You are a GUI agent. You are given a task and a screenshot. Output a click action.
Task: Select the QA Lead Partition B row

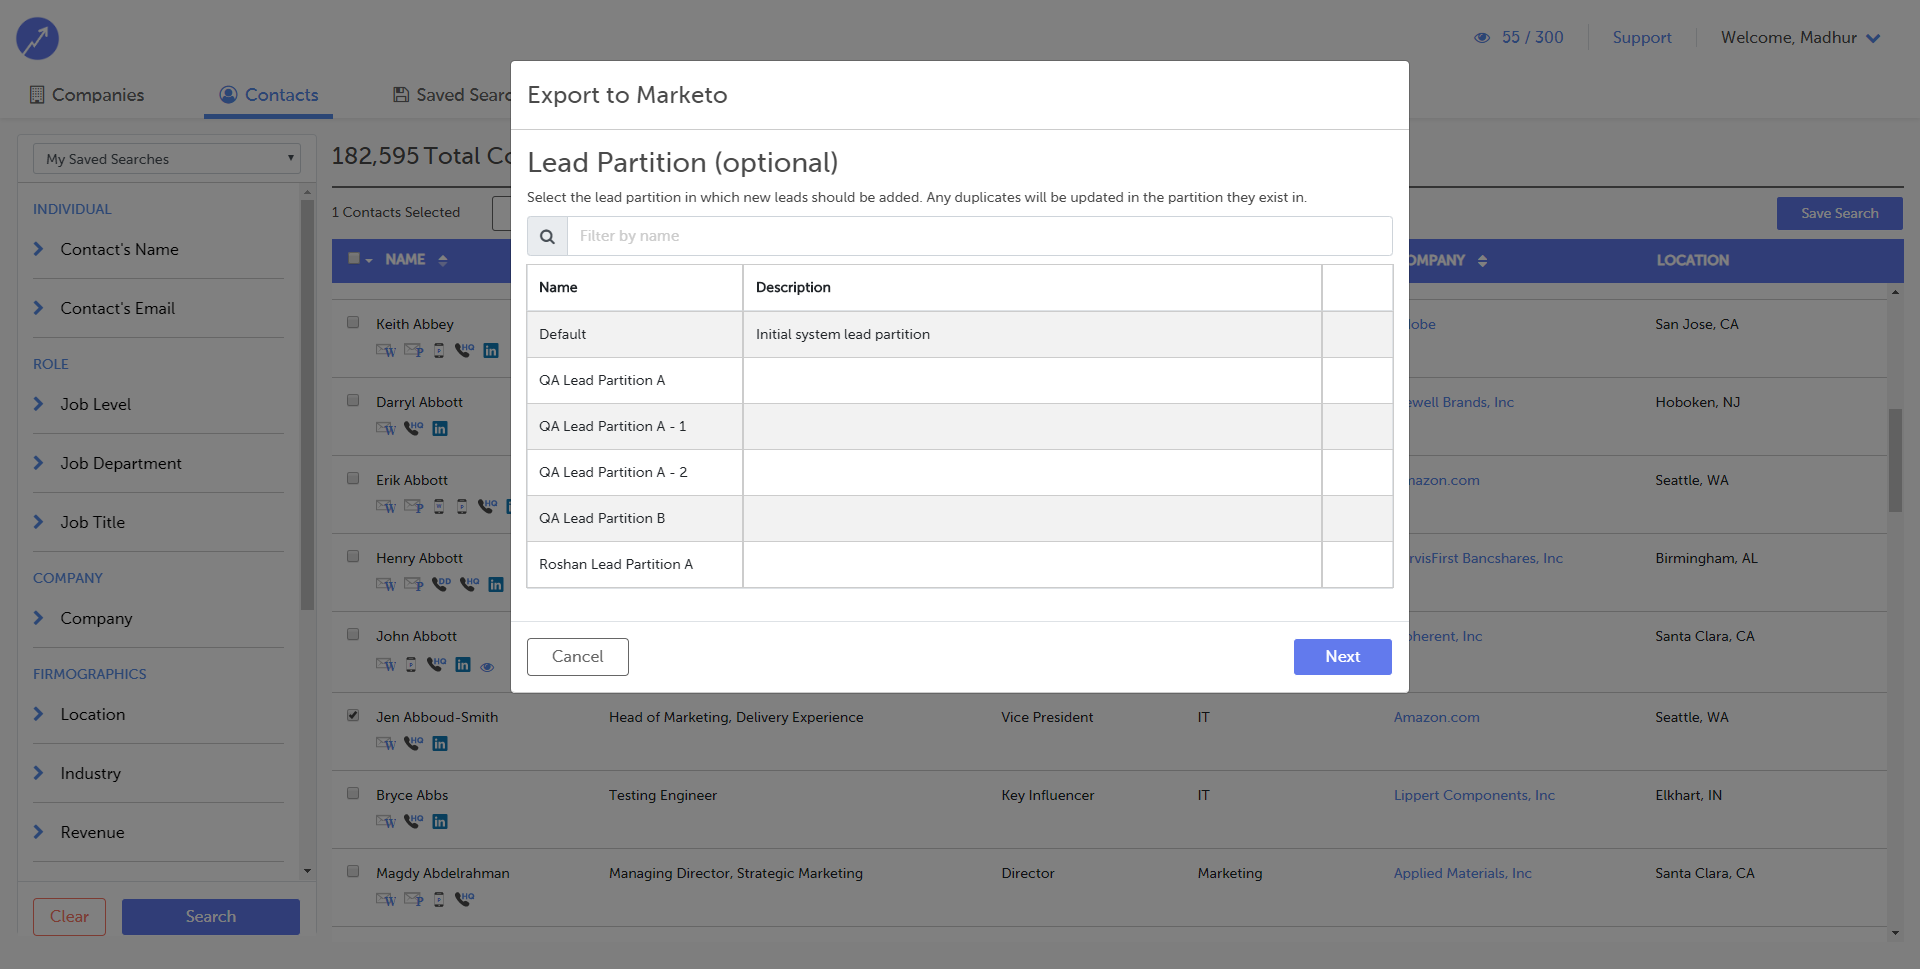[960, 519]
